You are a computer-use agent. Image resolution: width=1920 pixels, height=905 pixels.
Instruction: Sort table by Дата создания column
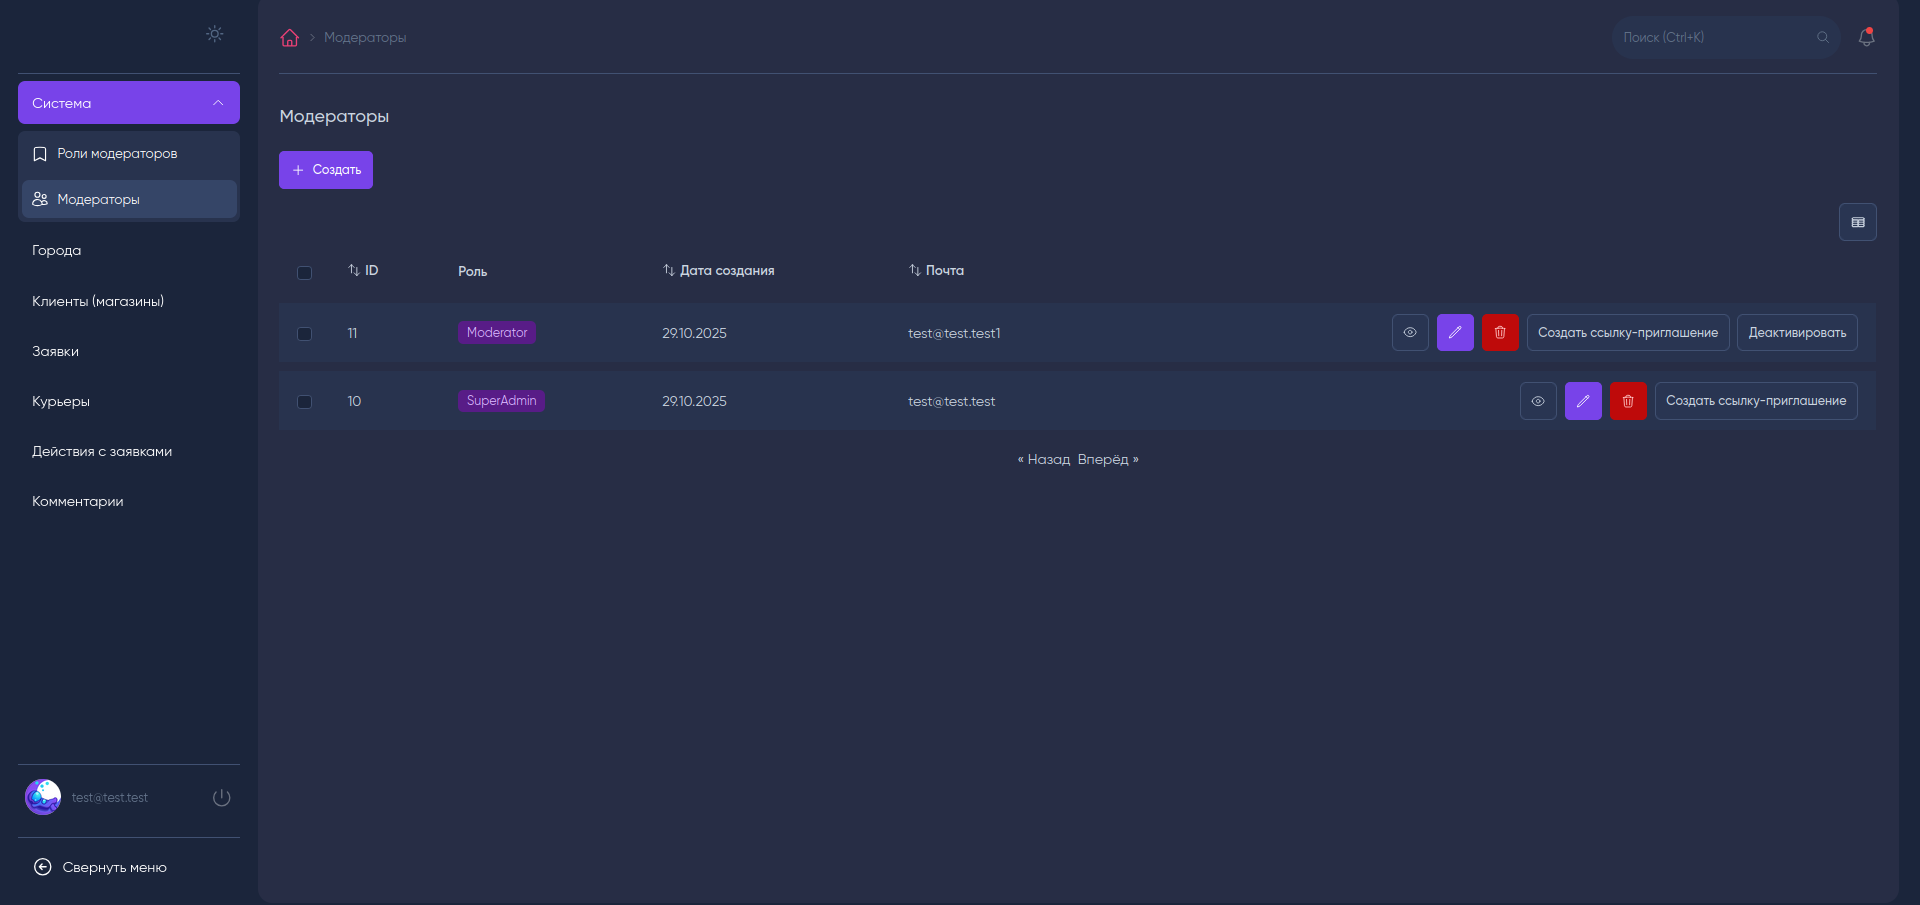719,271
